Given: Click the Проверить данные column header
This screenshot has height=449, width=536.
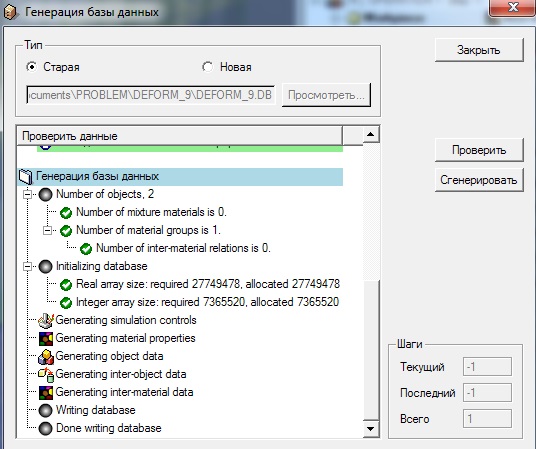Looking at the screenshot, I should click(x=179, y=136).
